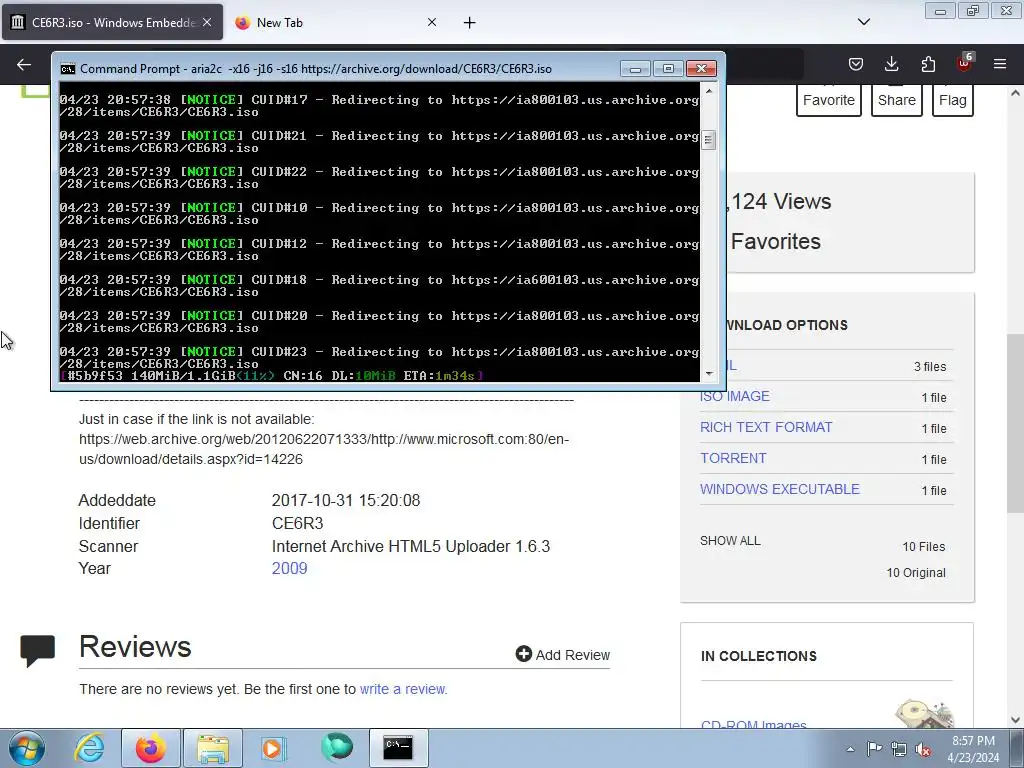
Task: Click the 10 Files count text
Action: click(x=923, y=547)
